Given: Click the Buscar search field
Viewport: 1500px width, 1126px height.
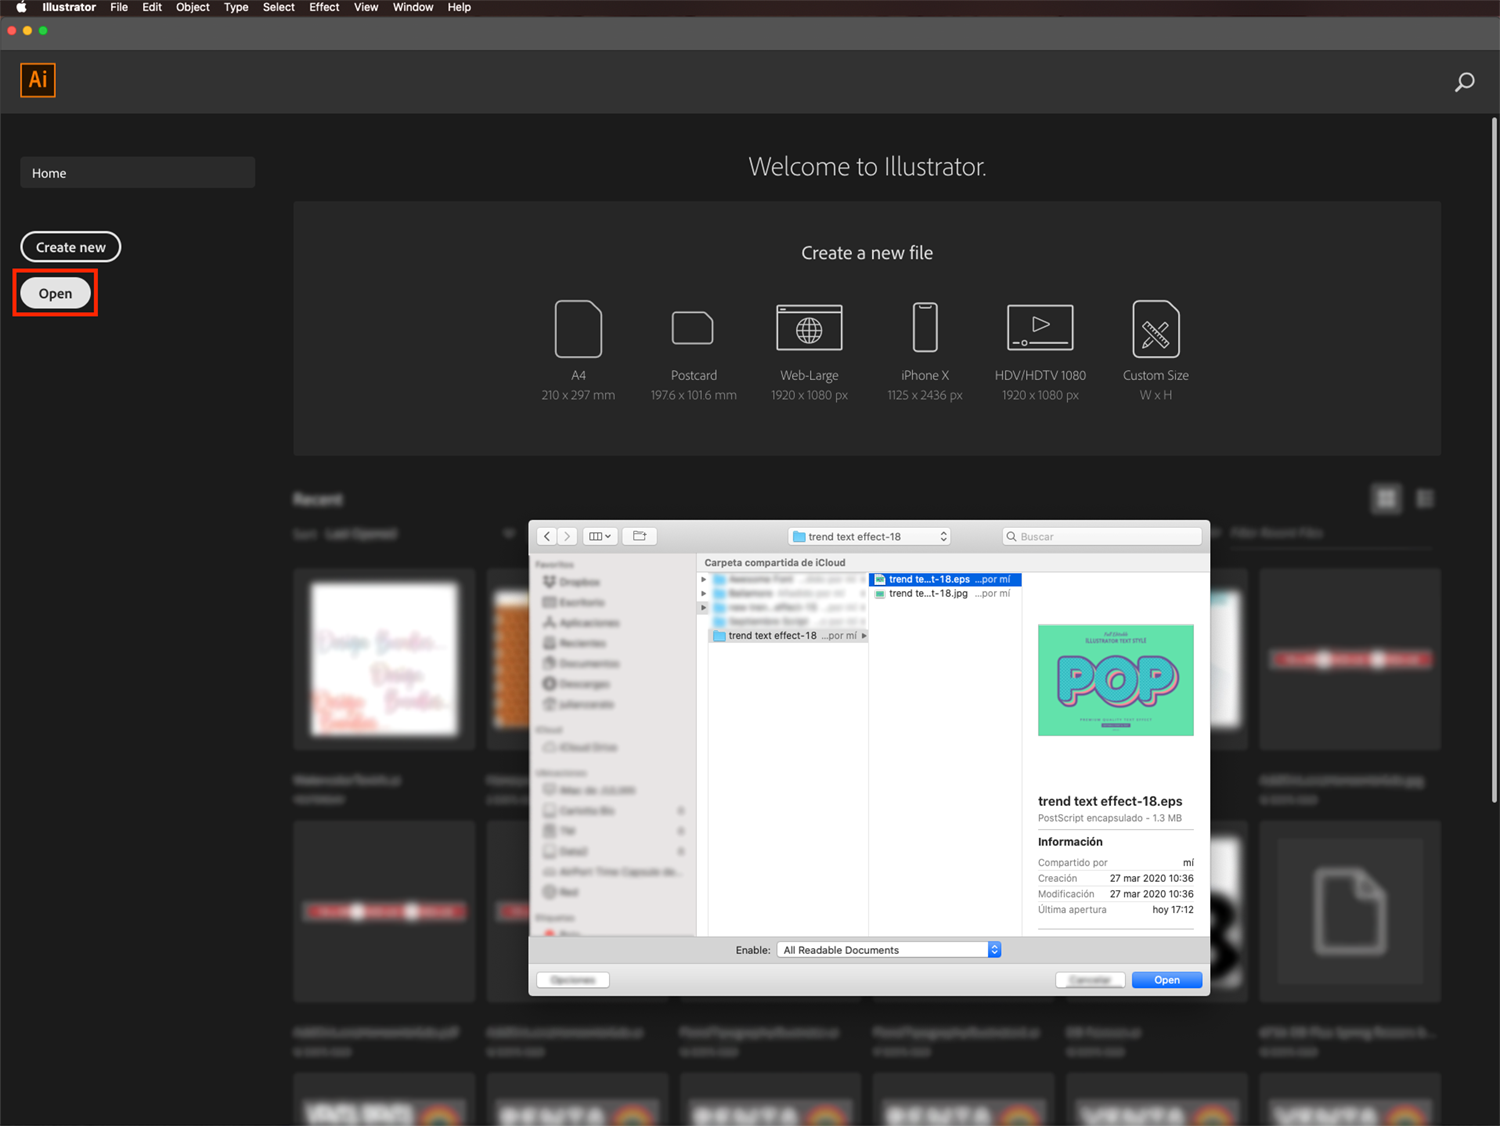Looking at the screenshot, I should 1102,536.
